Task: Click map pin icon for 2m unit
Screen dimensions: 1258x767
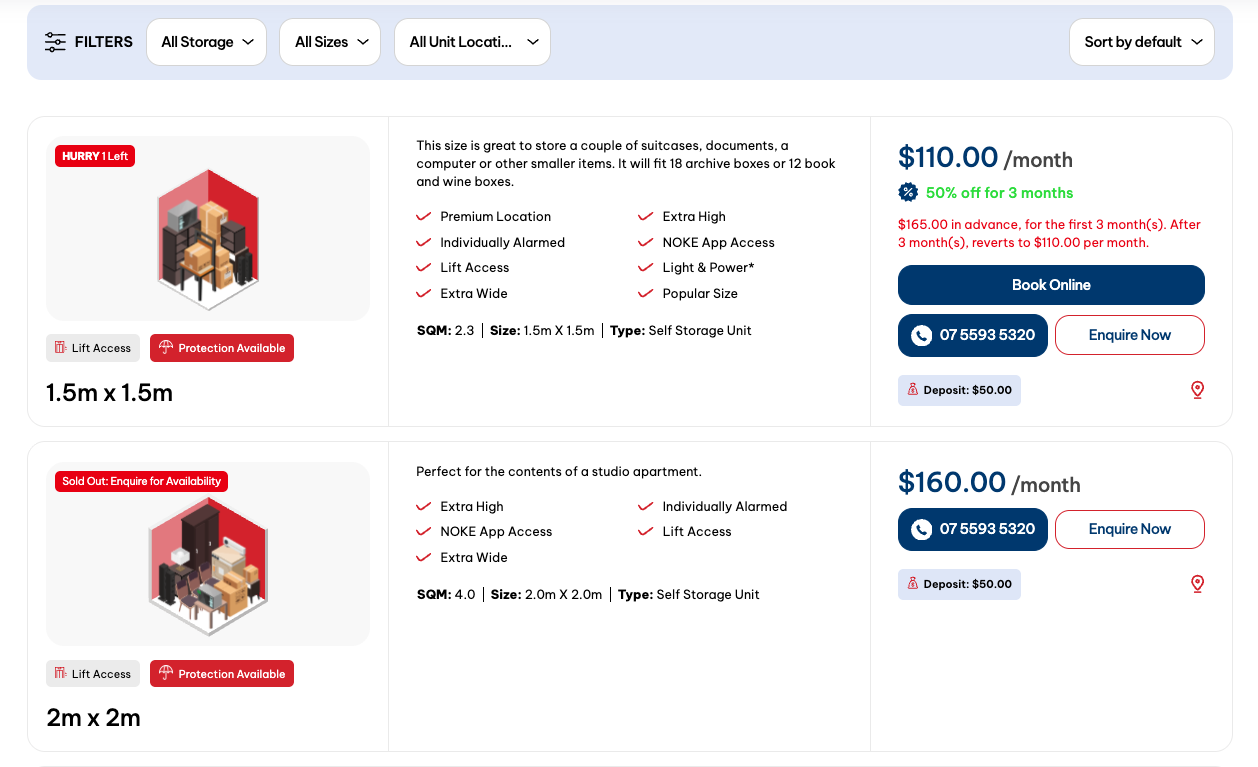Action: pos(1197,584)
